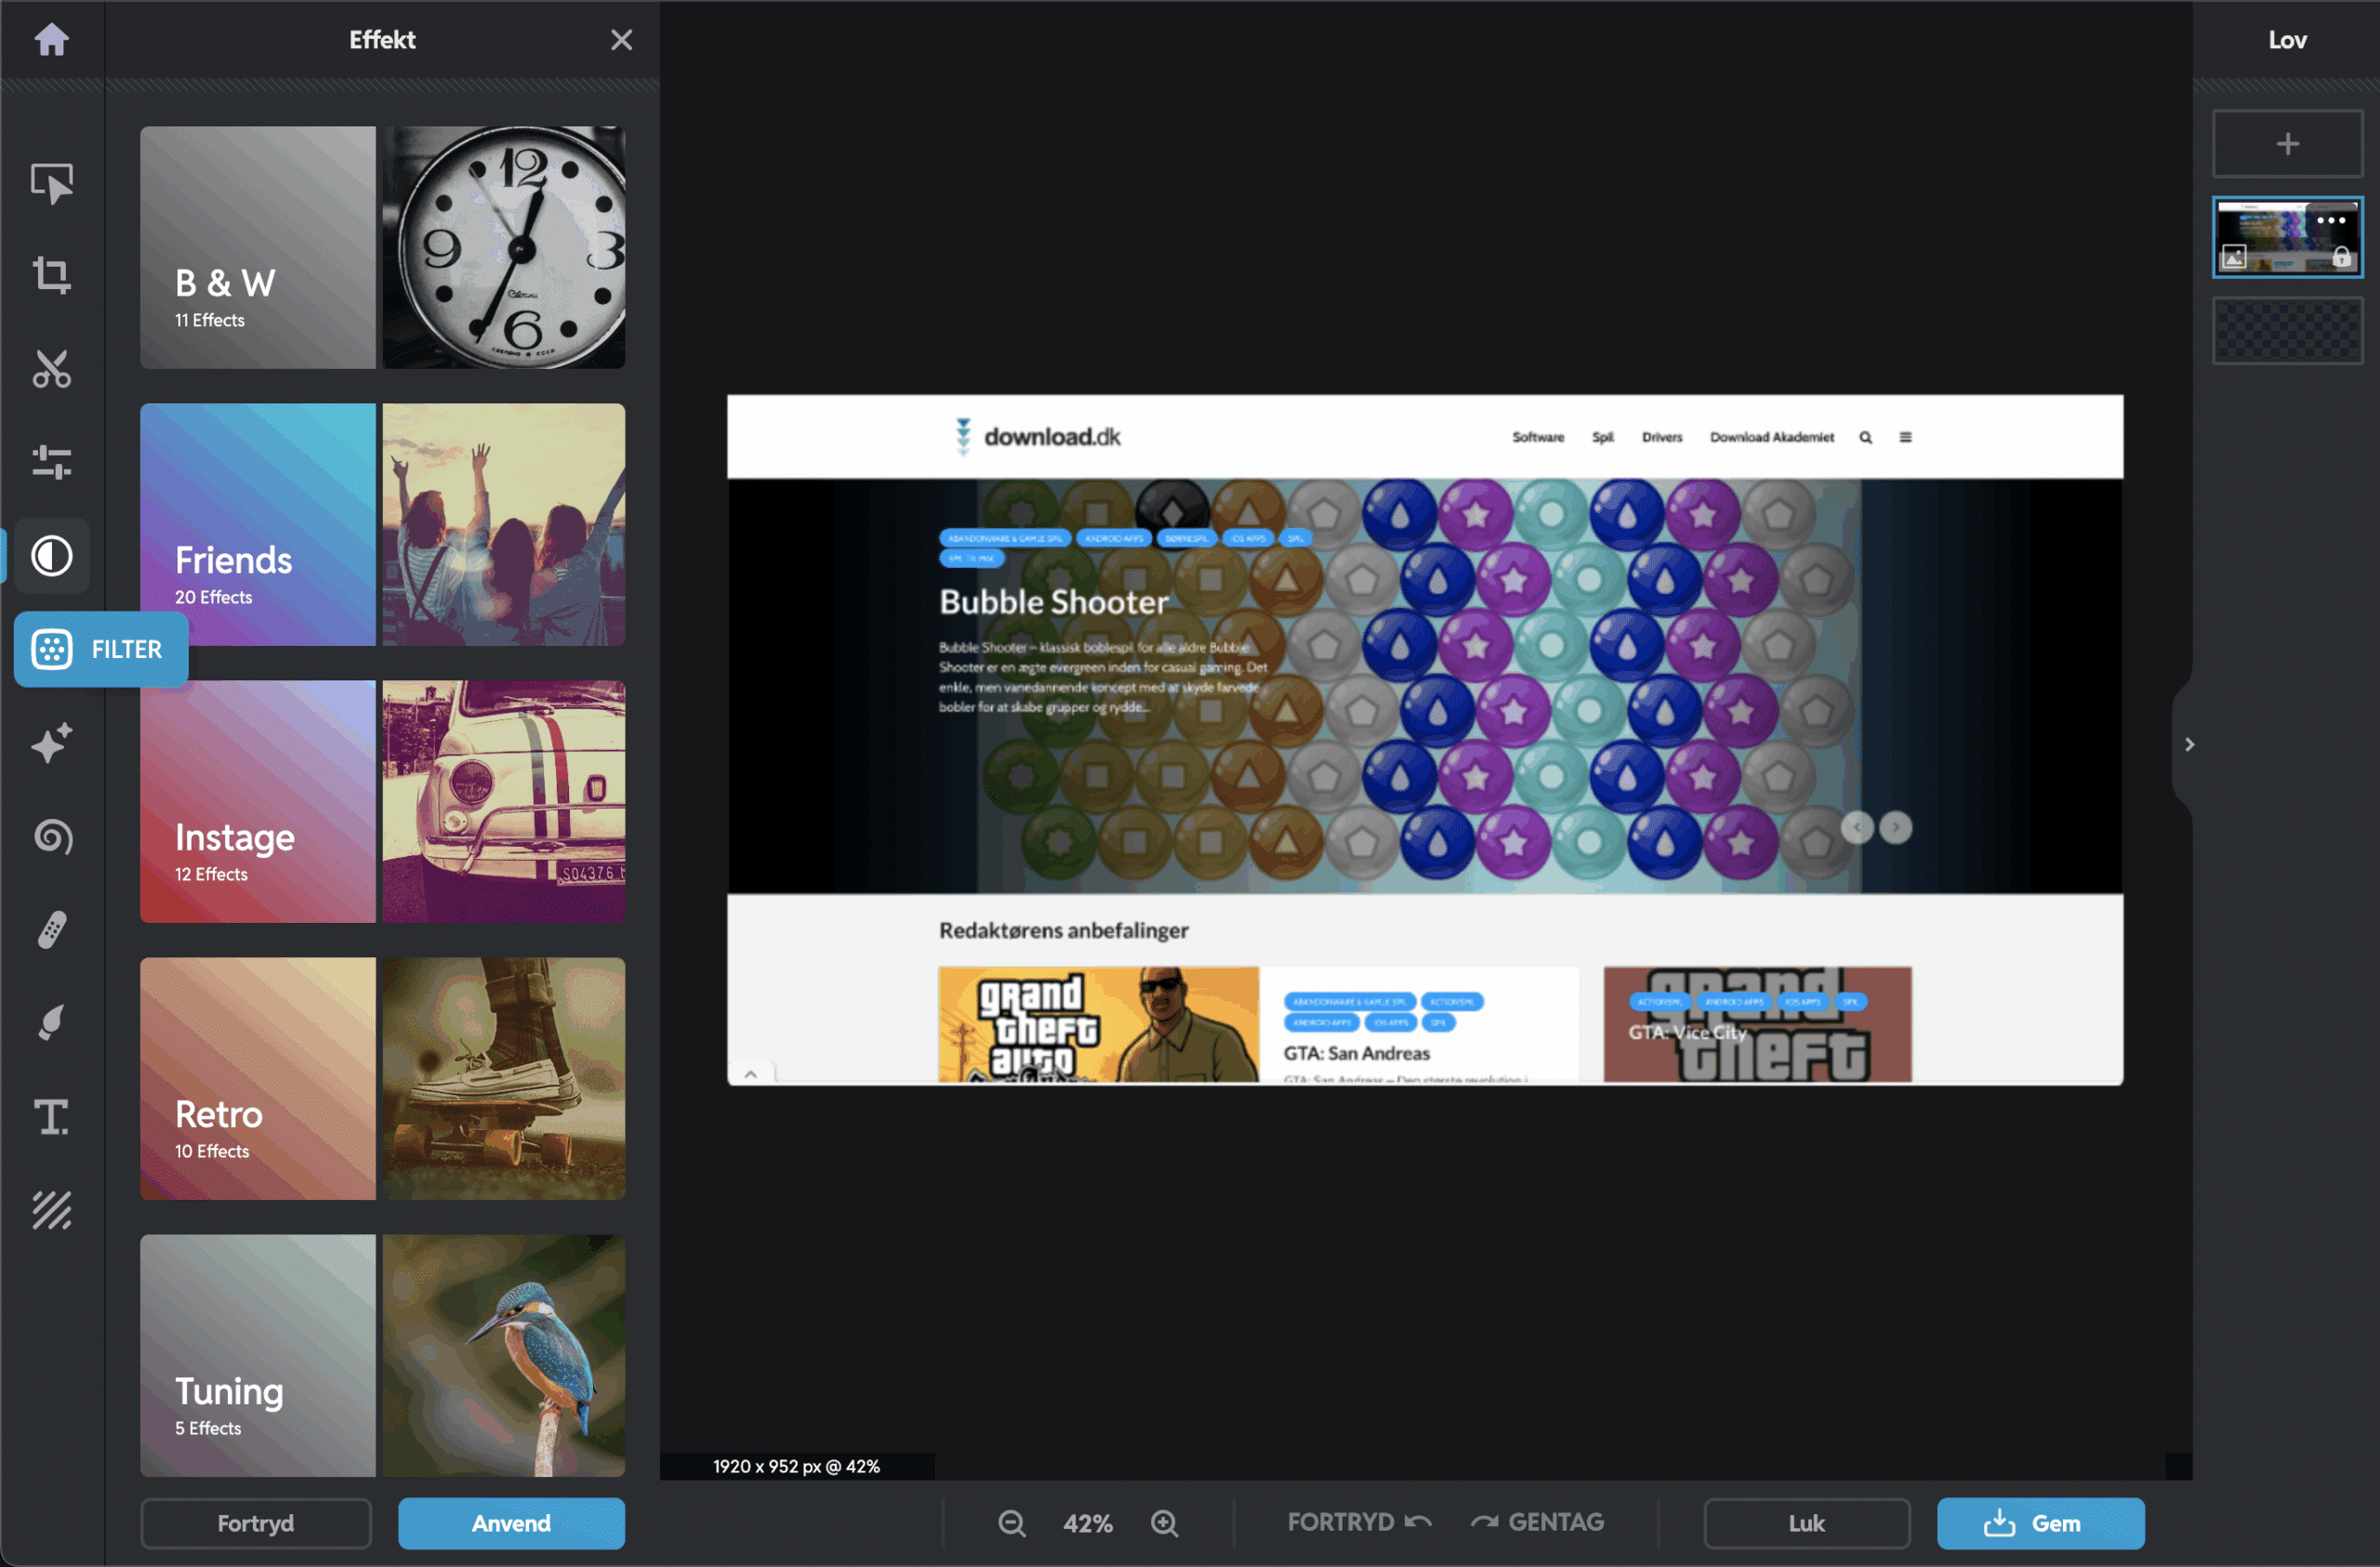
Task: Open the Adjust sliders tool
Action: 51,462
